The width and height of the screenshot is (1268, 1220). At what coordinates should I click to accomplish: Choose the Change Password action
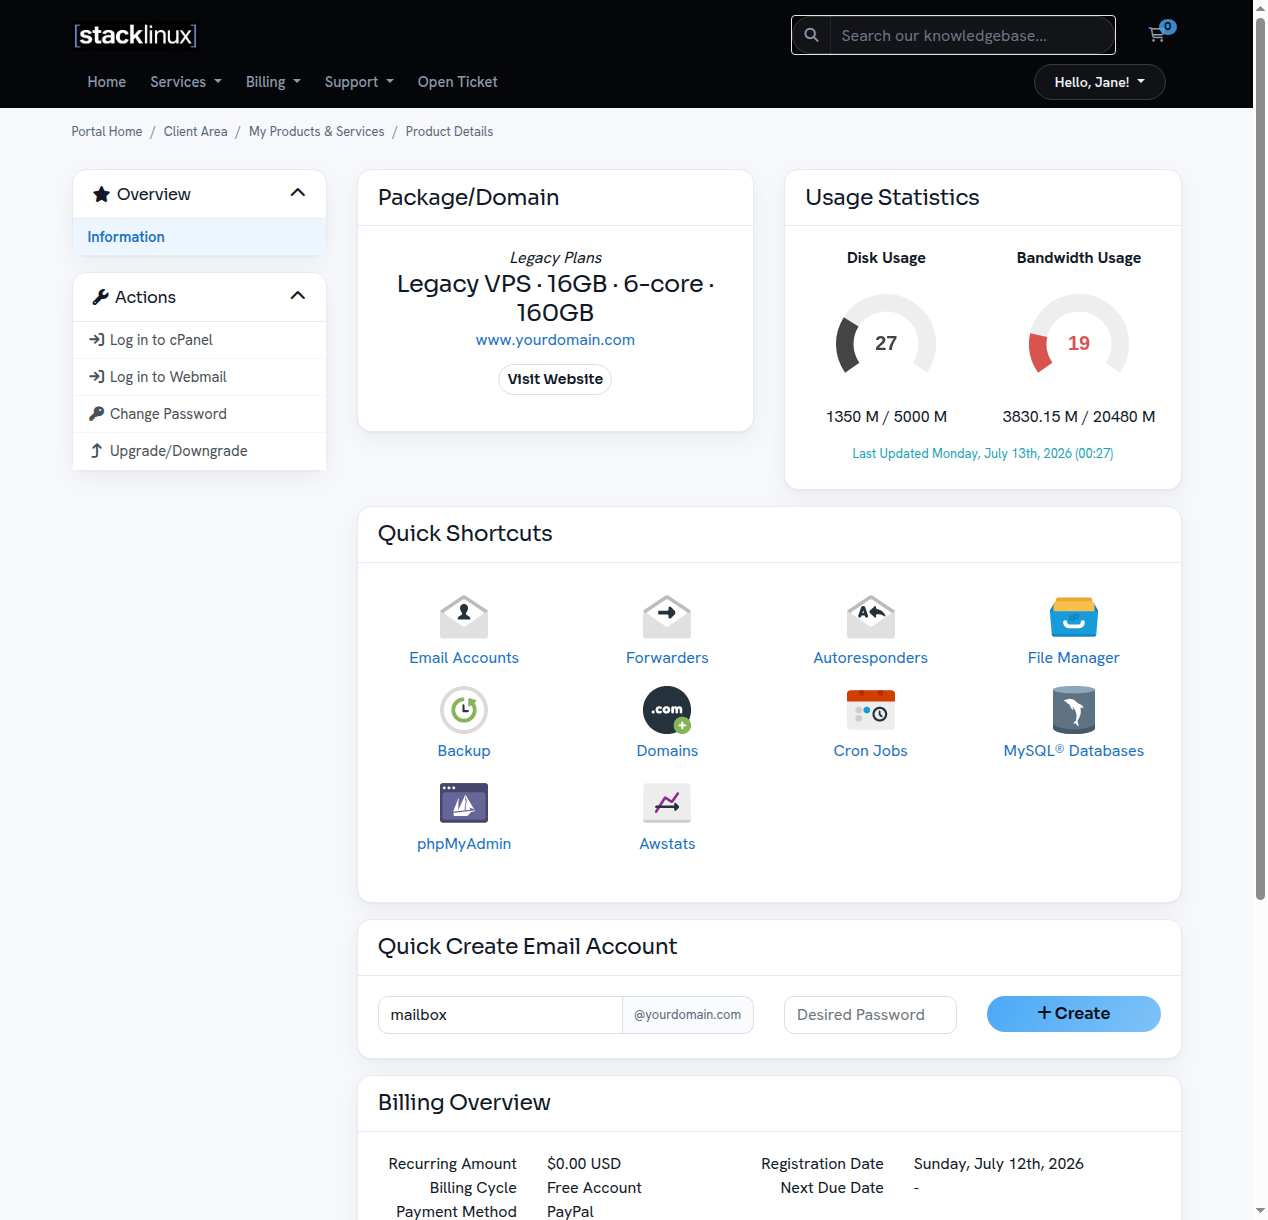click(x=200, y=414)
